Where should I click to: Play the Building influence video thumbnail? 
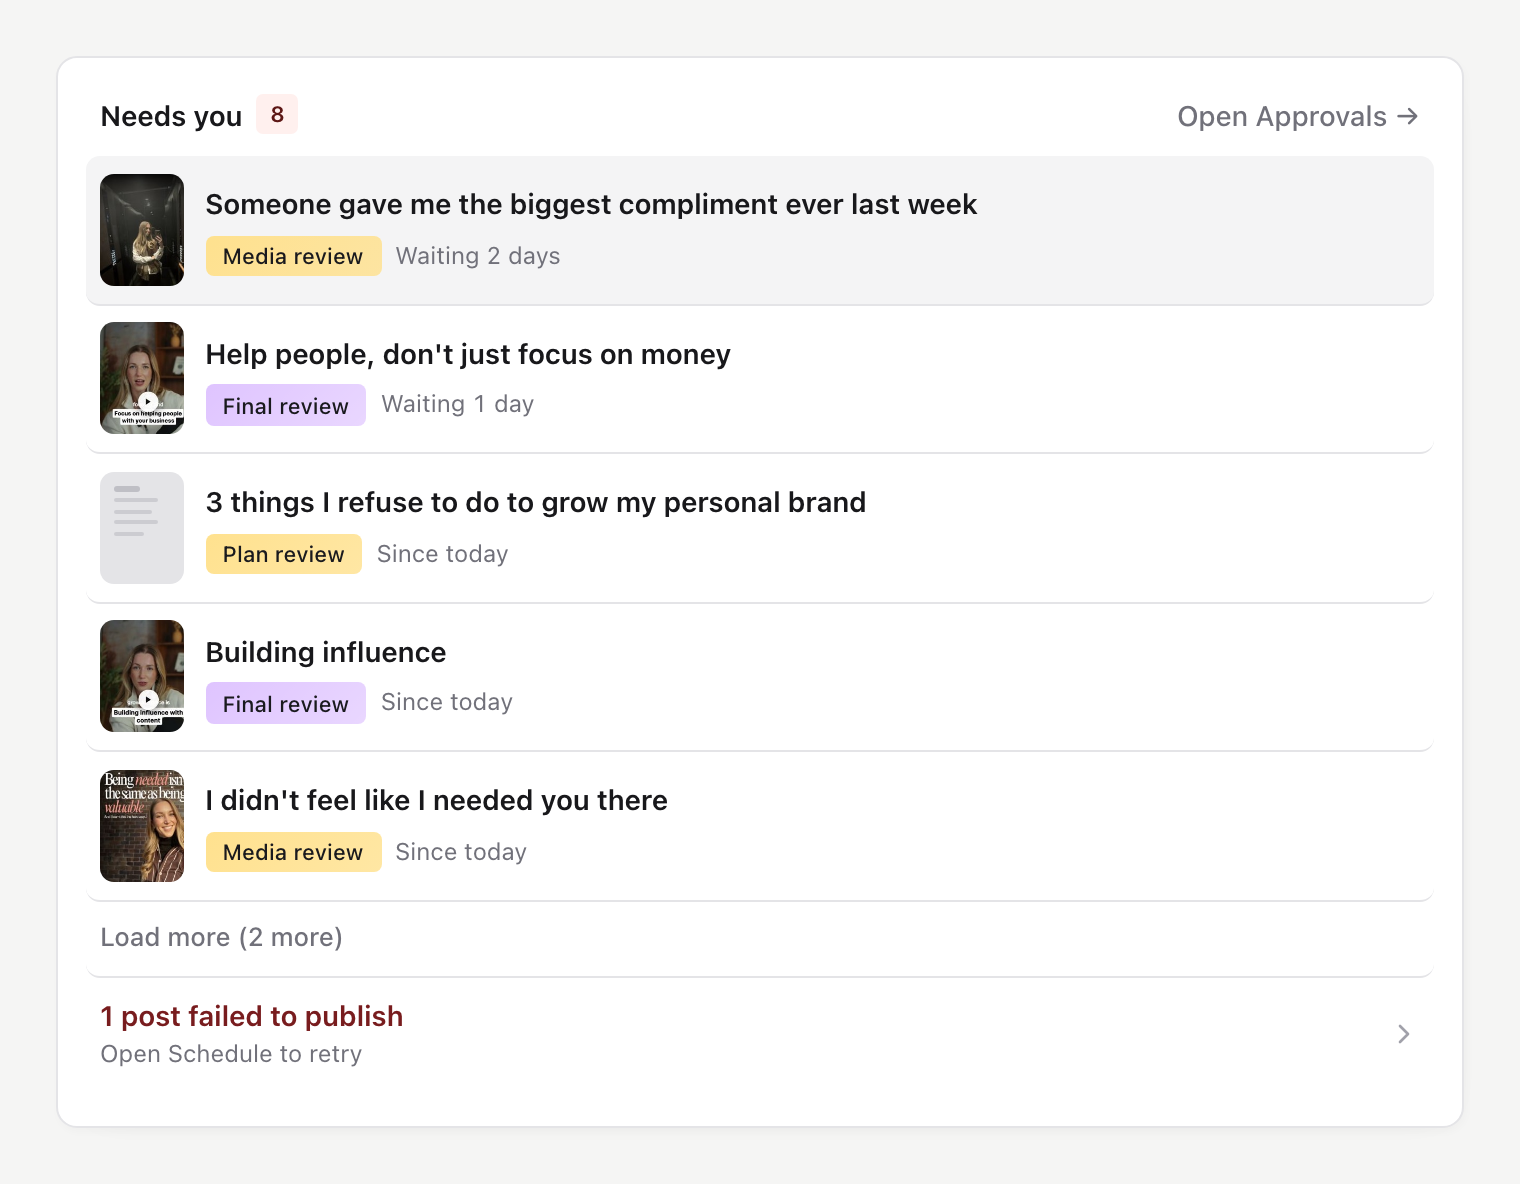click(142, 676)
